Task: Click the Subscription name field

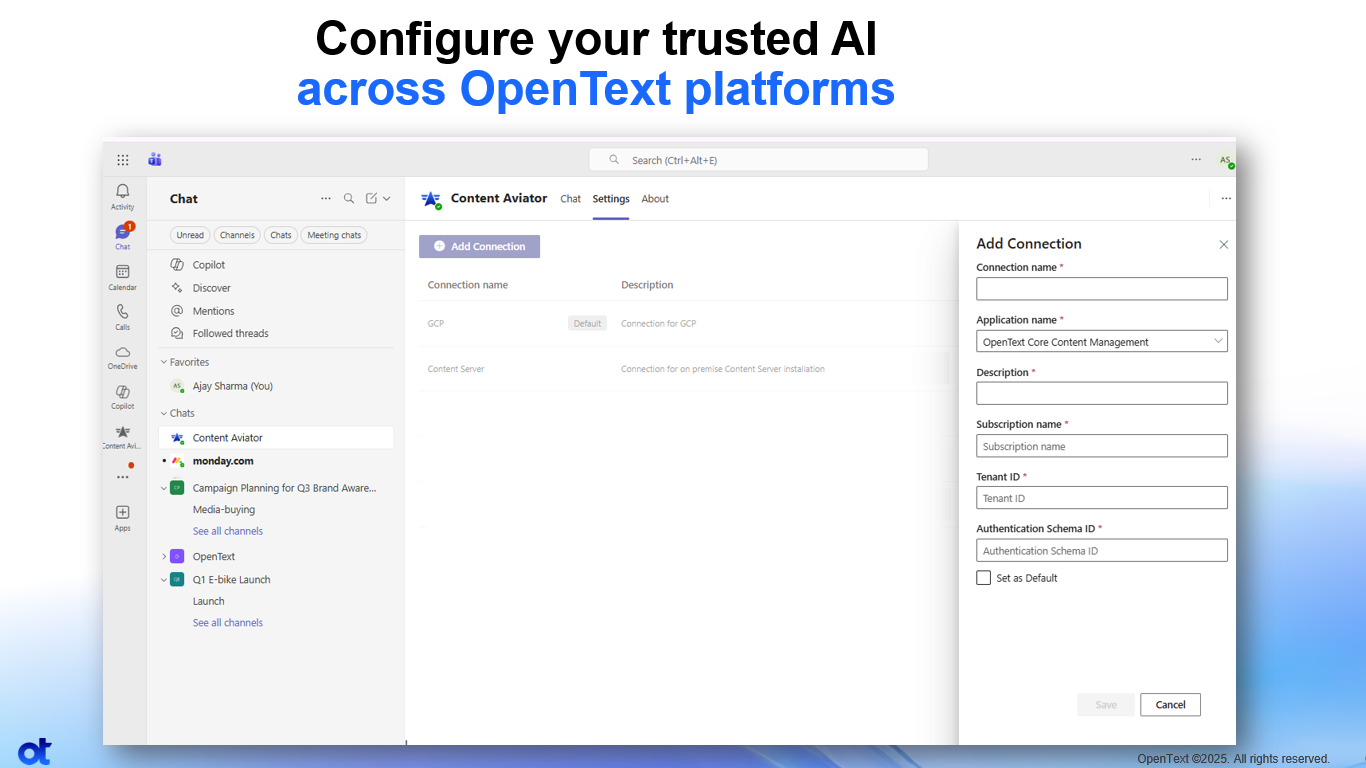Action: pyautogui.click(x=1102, y=446)
